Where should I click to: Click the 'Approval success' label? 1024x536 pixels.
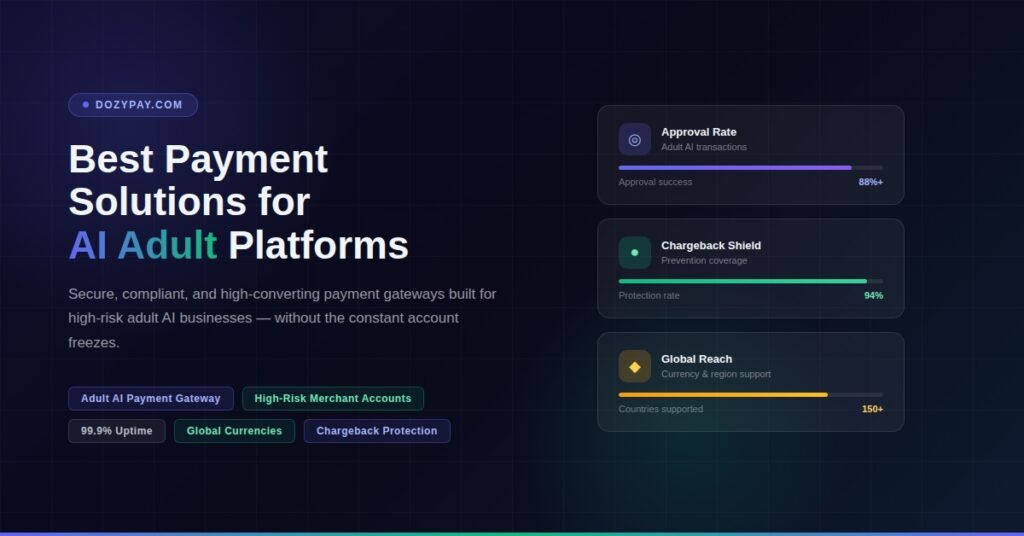click(655, 182)
